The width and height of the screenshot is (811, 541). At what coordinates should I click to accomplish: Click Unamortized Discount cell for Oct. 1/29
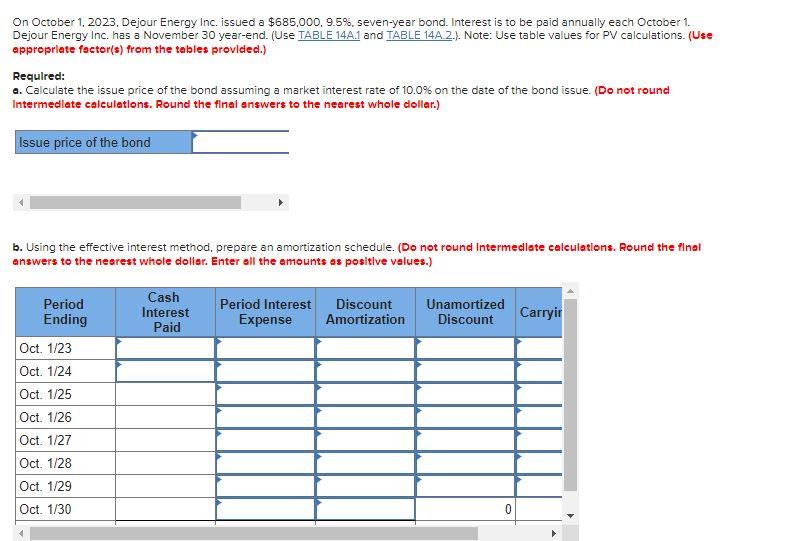click(x=465, y=486)
